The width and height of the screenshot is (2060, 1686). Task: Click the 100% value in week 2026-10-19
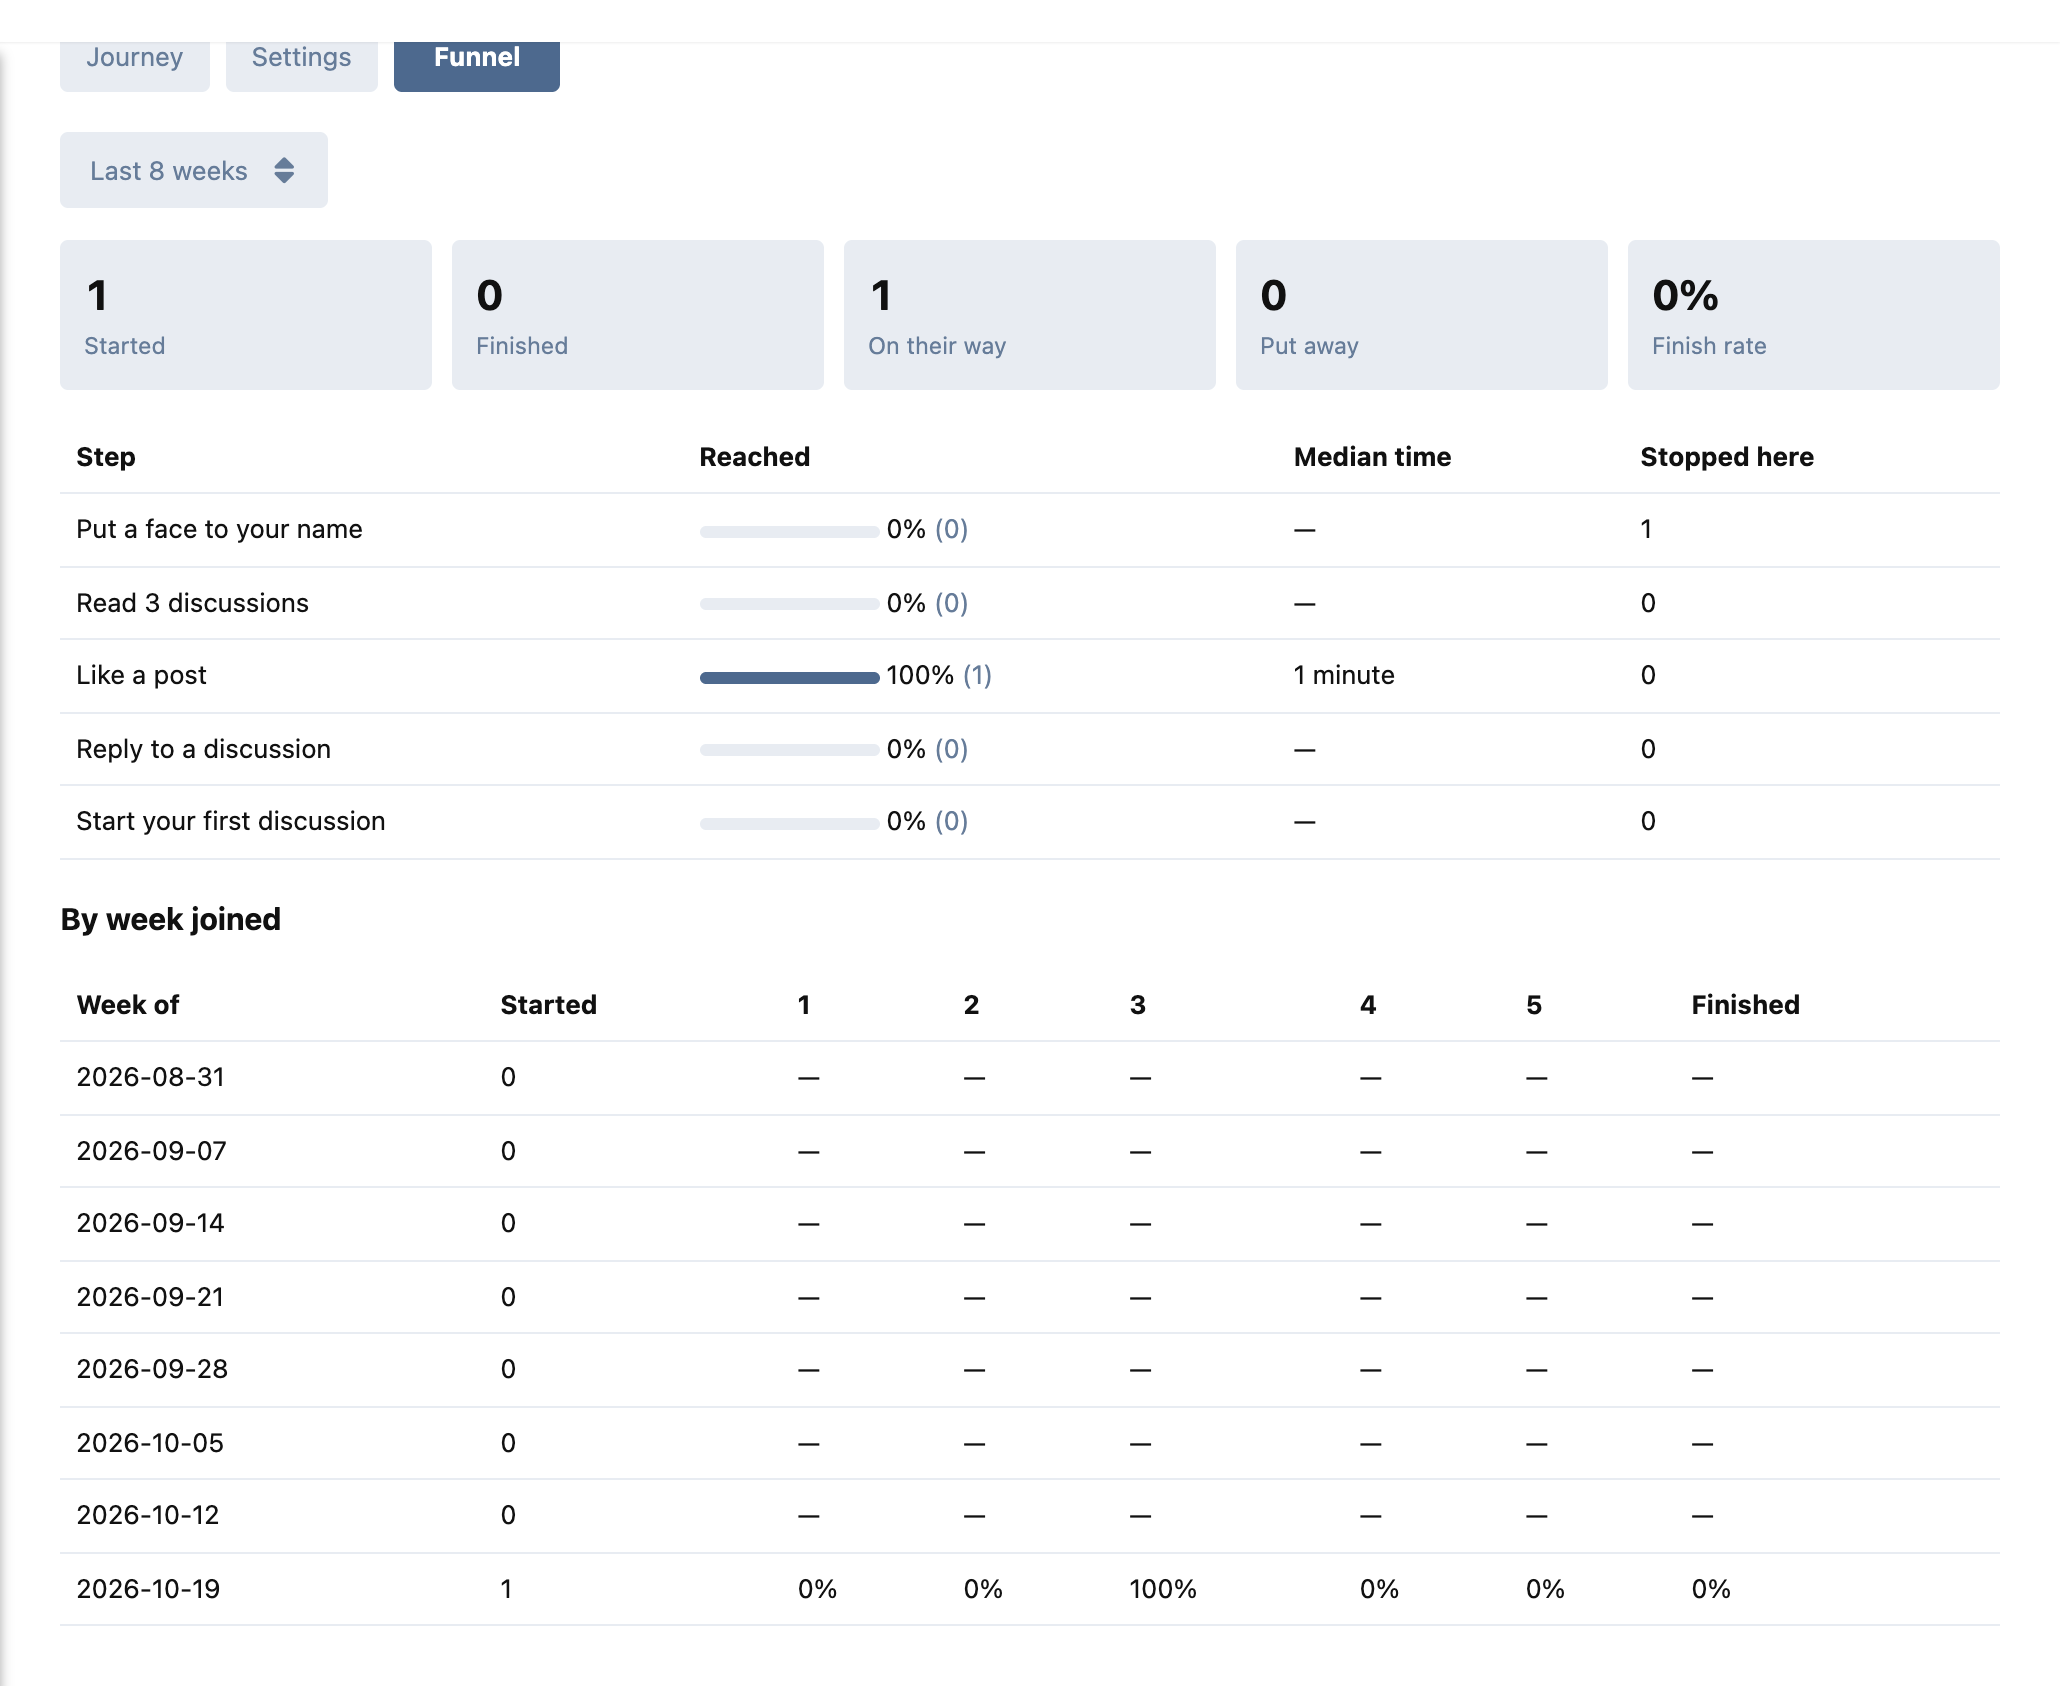click(x=1163, y=1589)
